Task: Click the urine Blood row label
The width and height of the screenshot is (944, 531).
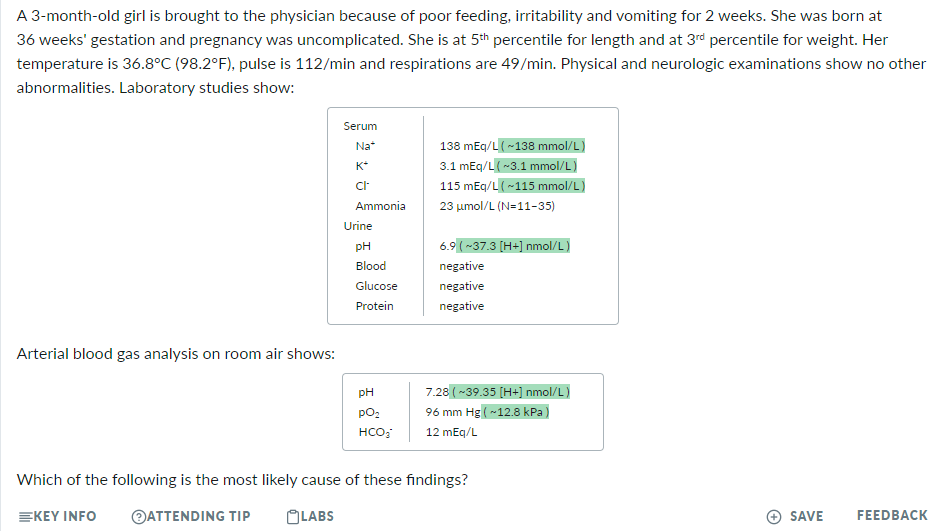Action: pos(370,266)
